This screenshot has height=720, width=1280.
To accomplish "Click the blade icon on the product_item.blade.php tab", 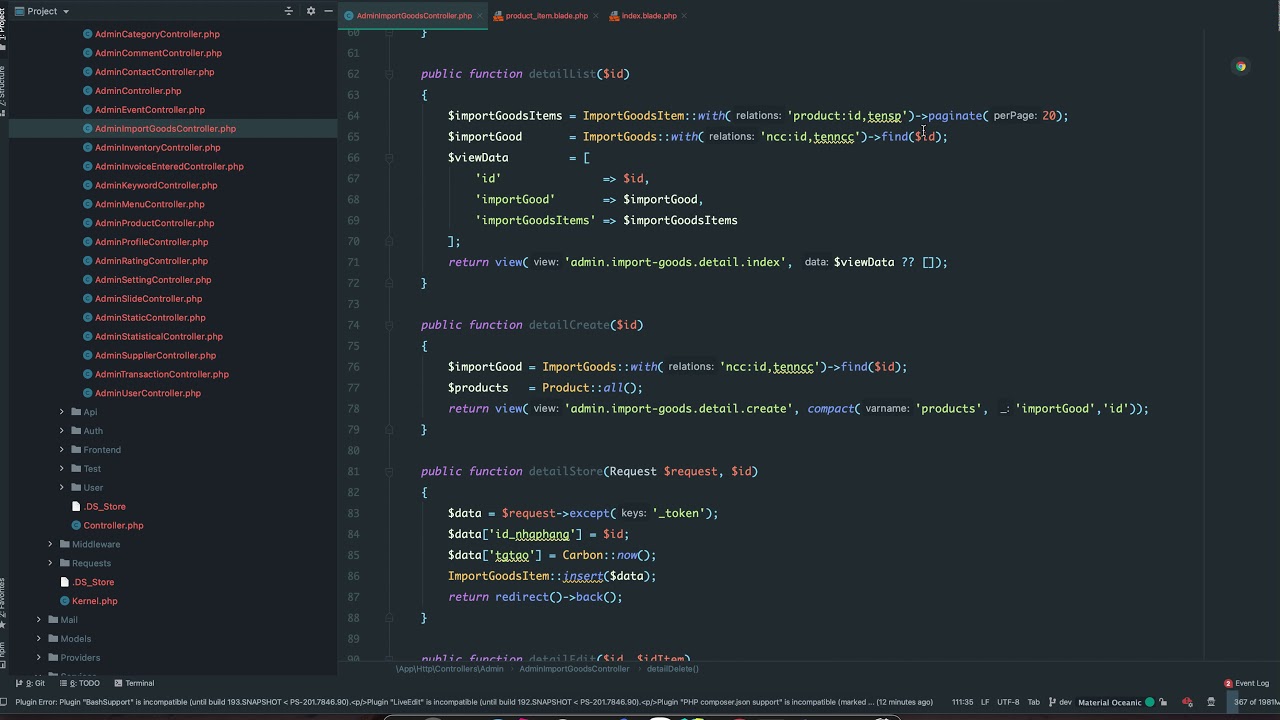I will 498,16.
